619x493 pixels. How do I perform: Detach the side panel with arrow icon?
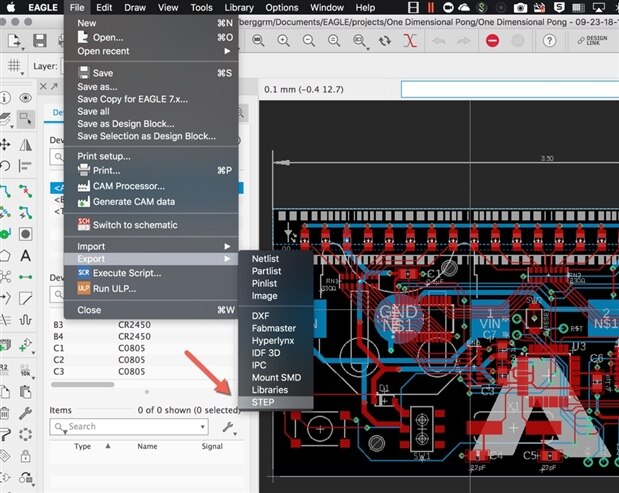[54, 86]
